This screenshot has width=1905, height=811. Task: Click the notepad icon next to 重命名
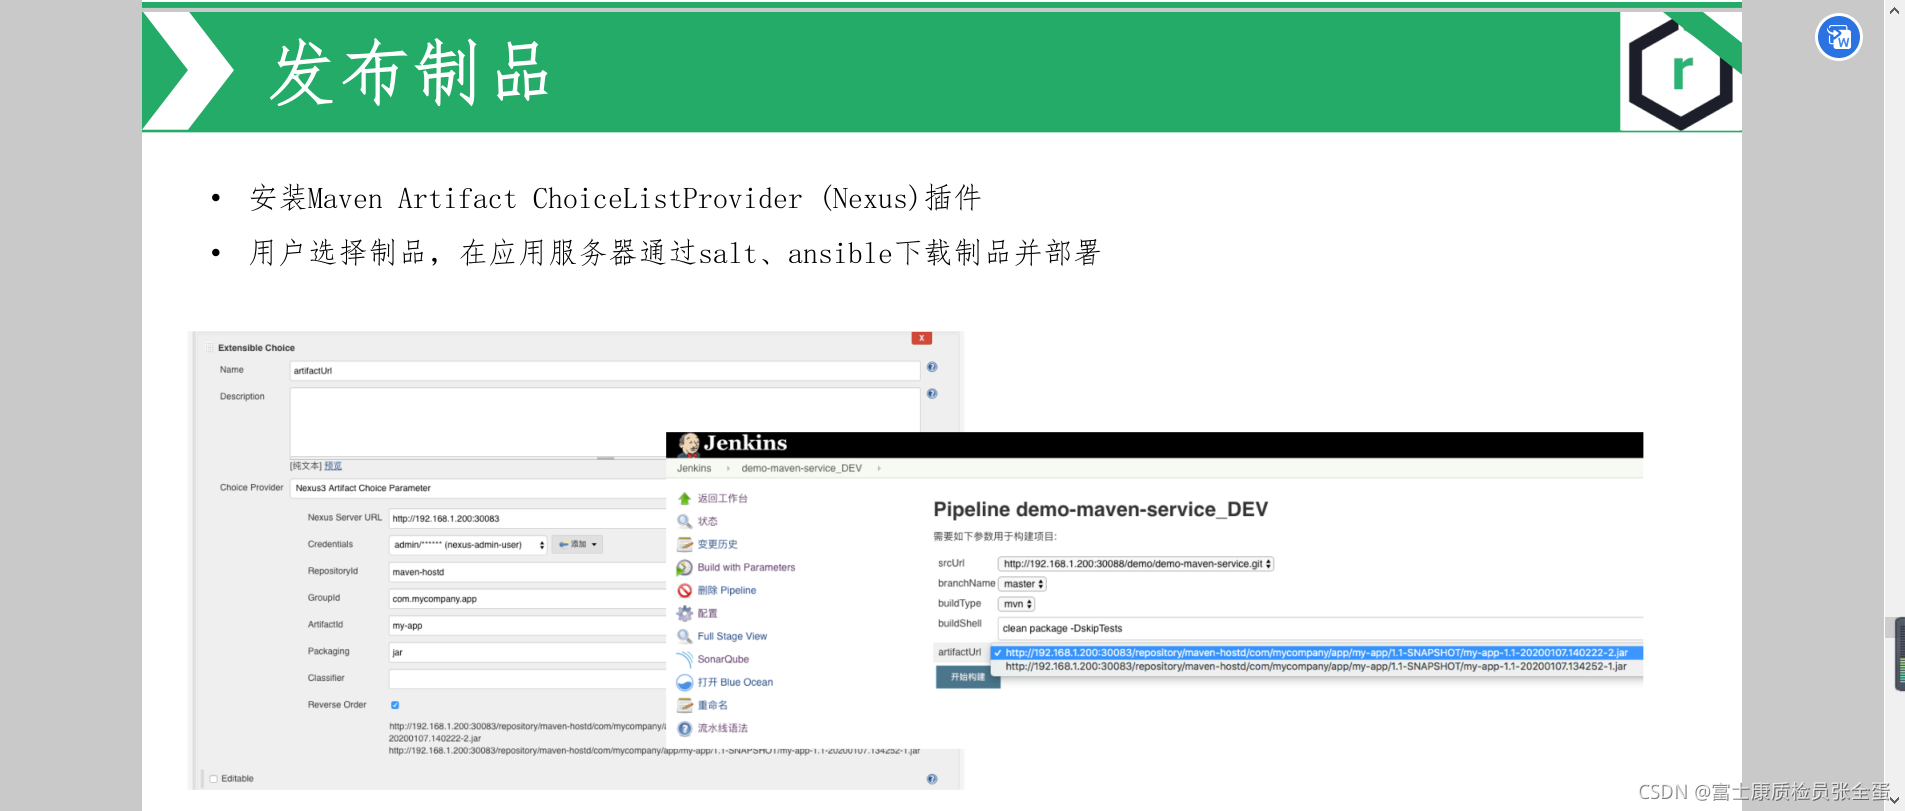coord(685,706)
